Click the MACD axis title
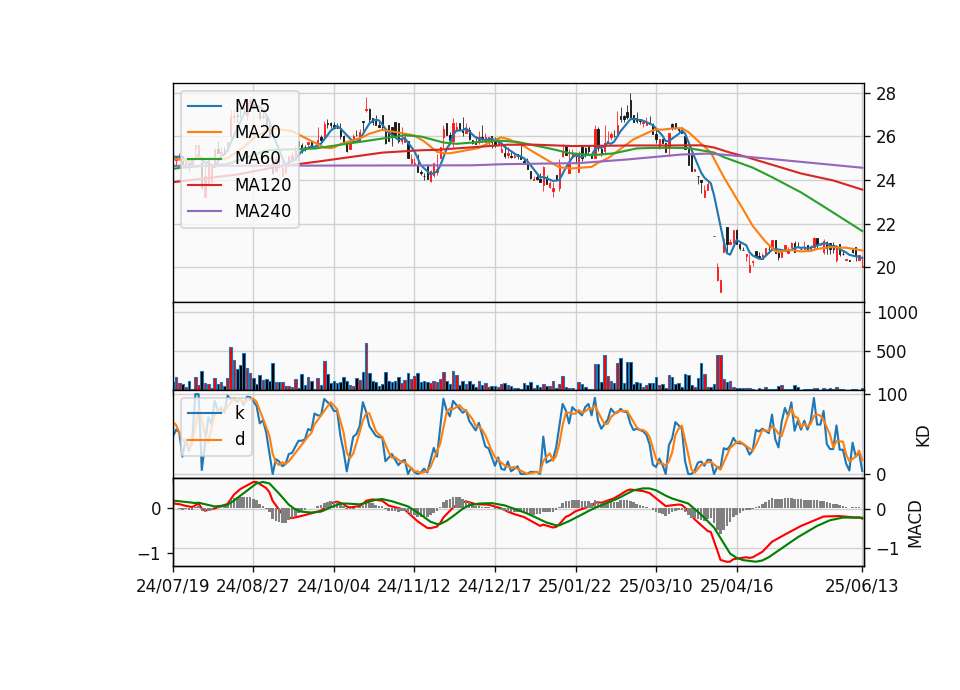Image resolution: width=960 pixels, height=690 pixels. pyautogui.click(x=915, y=524)
